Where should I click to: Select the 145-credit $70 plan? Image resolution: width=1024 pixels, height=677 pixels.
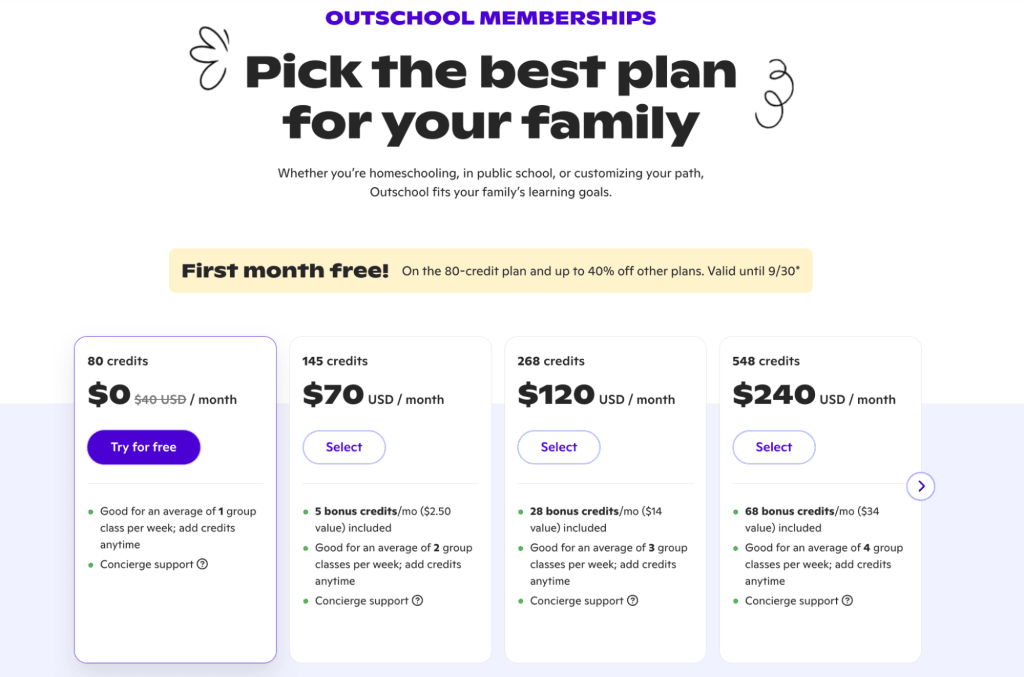(x=344, y=447)
